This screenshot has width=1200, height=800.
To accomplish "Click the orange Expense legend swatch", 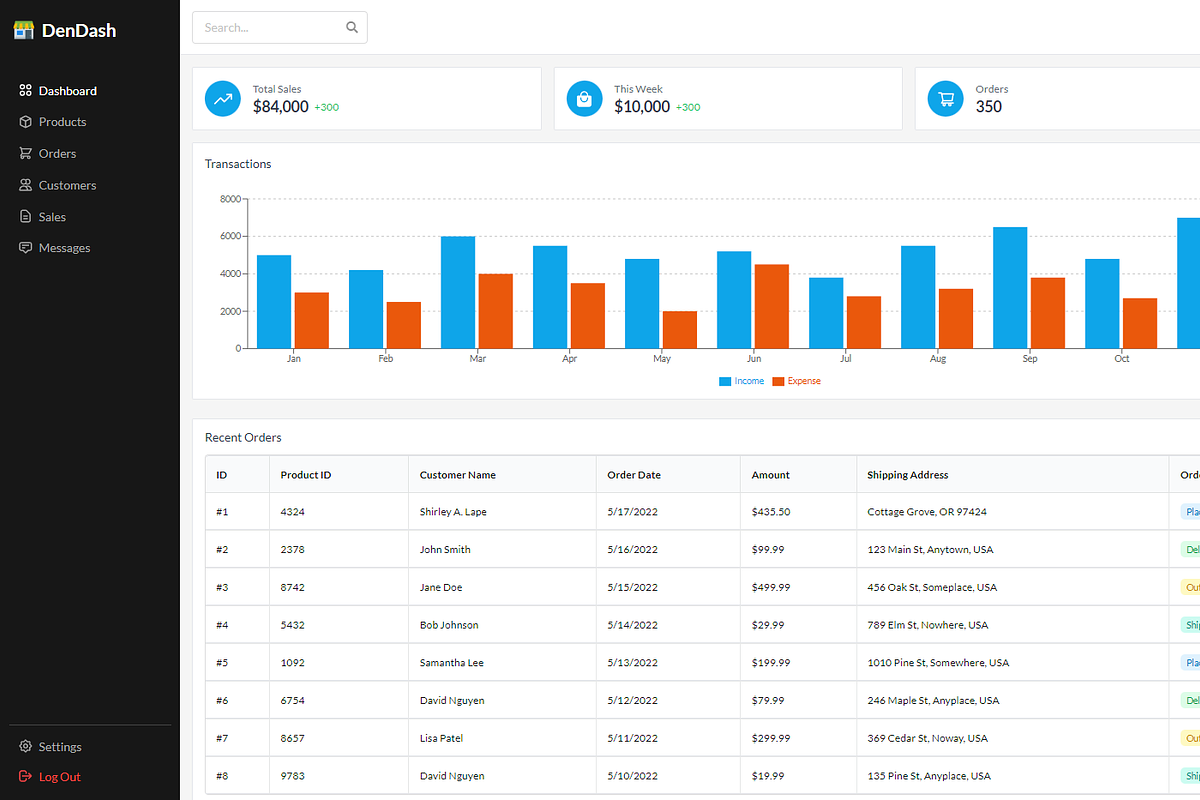I will [778, 381].
